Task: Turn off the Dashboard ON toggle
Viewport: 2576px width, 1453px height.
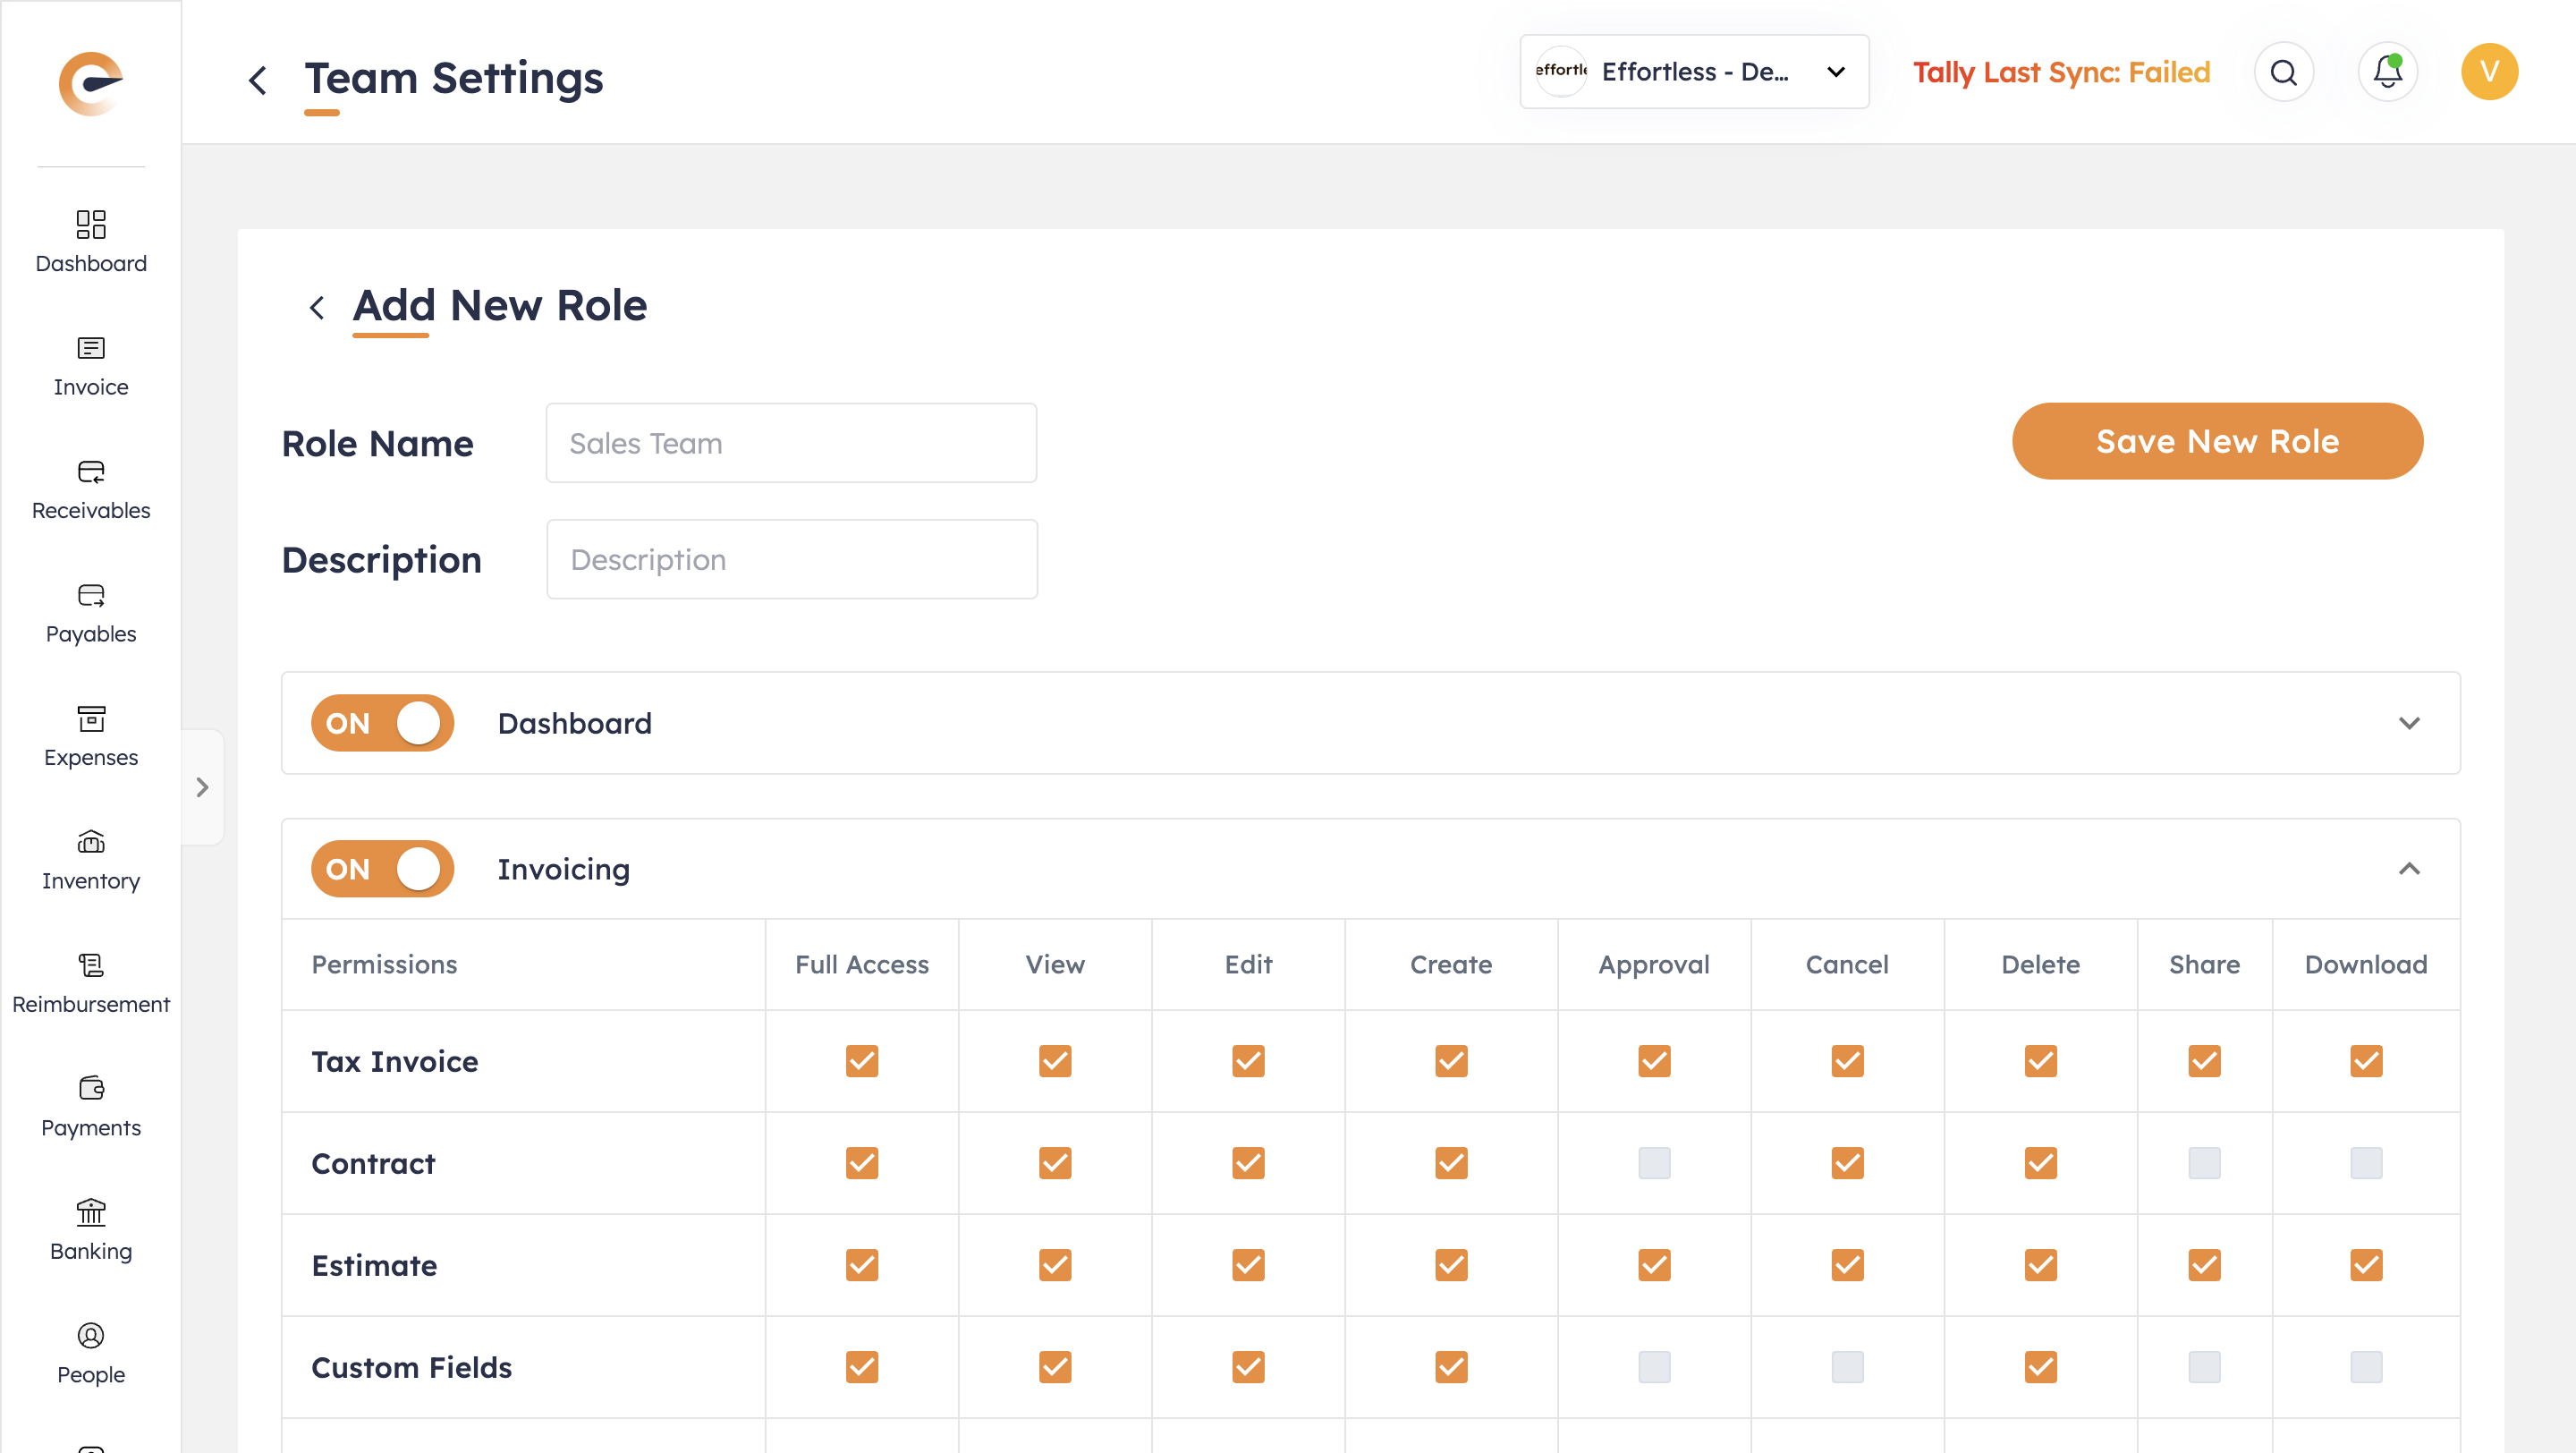Action: coord(382,723)
